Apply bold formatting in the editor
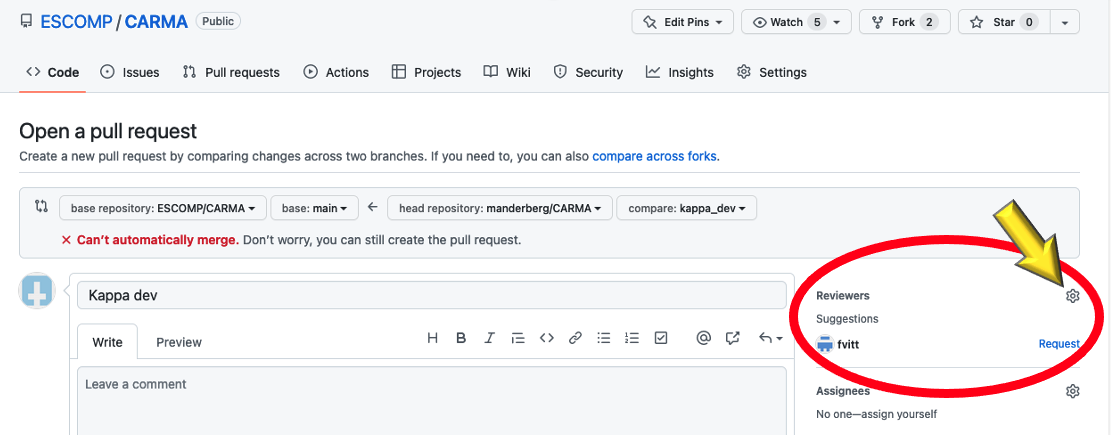1111x435 pixels. tap(461, 338)
